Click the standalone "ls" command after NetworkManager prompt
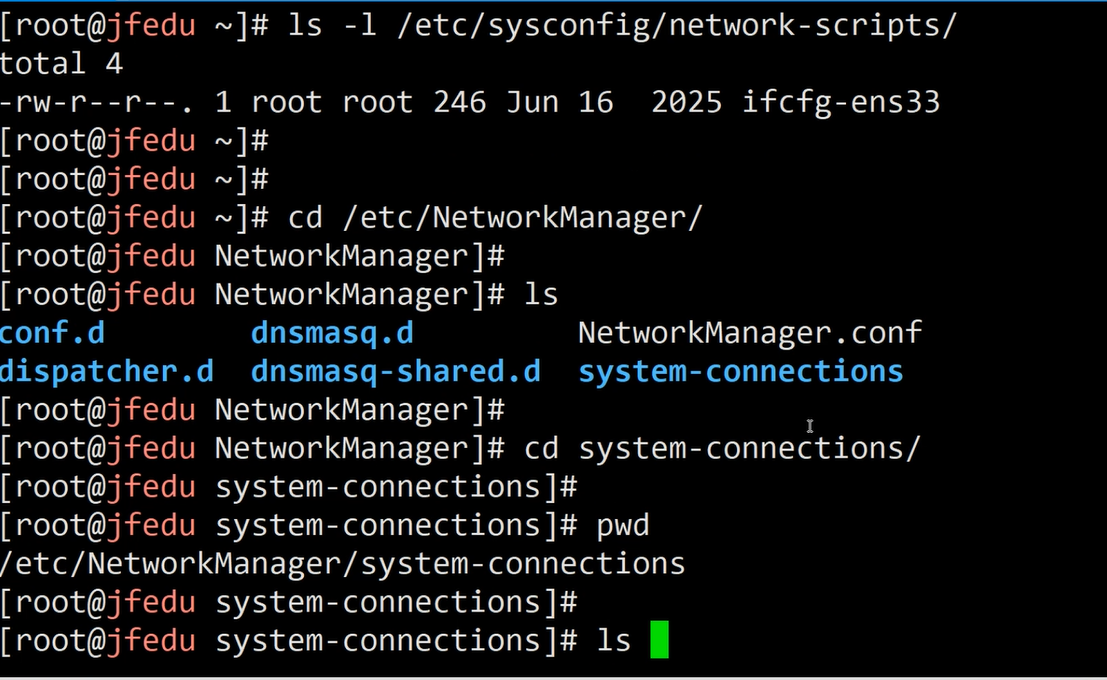Screen dimensions: 1107x680 pos(541,295)
